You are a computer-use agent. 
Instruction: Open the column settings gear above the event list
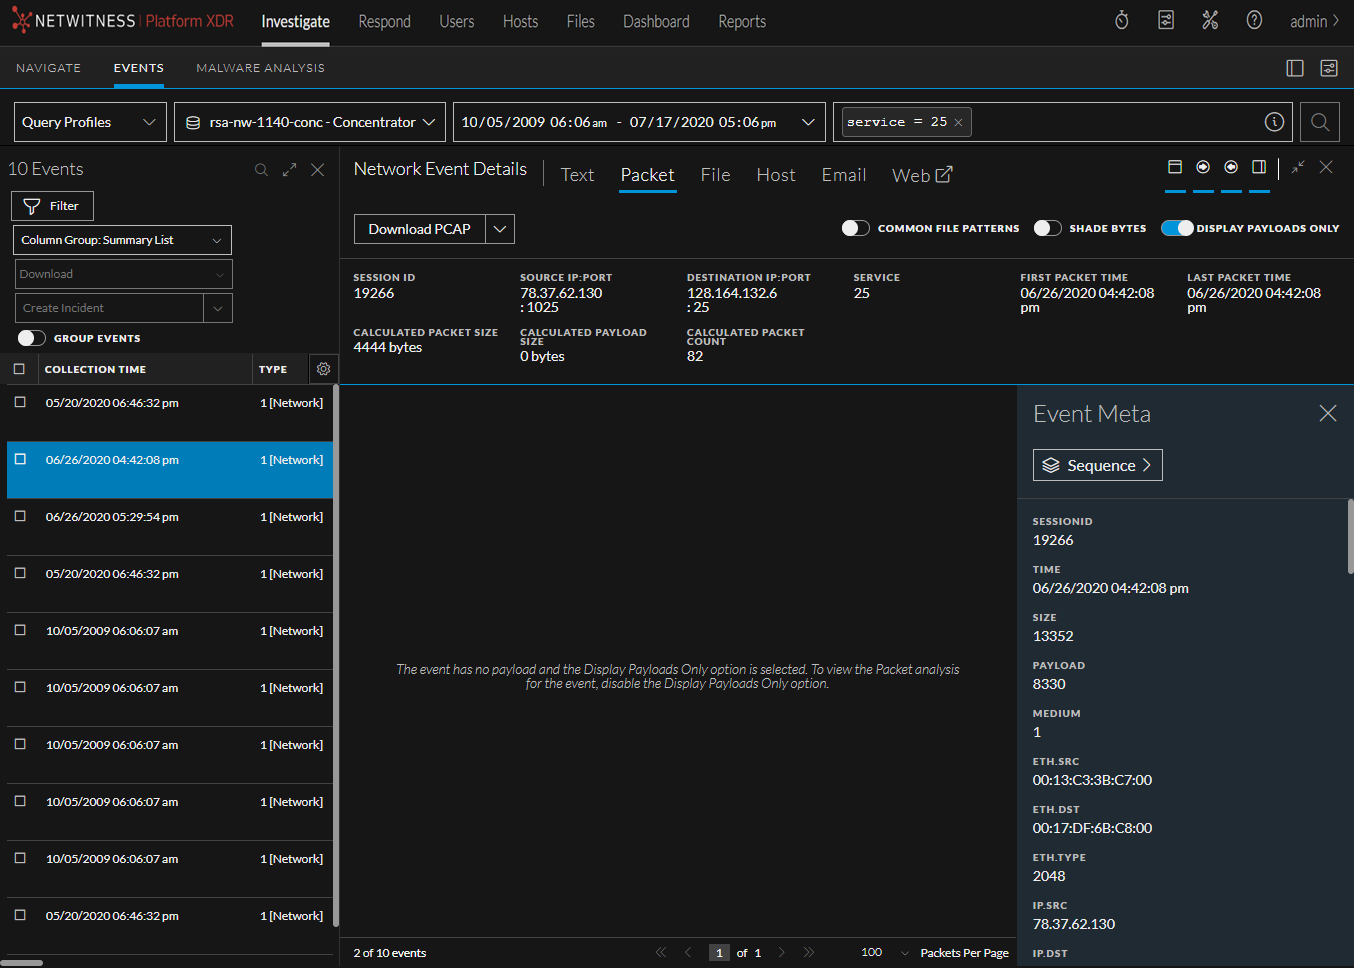tap(322, 369)
